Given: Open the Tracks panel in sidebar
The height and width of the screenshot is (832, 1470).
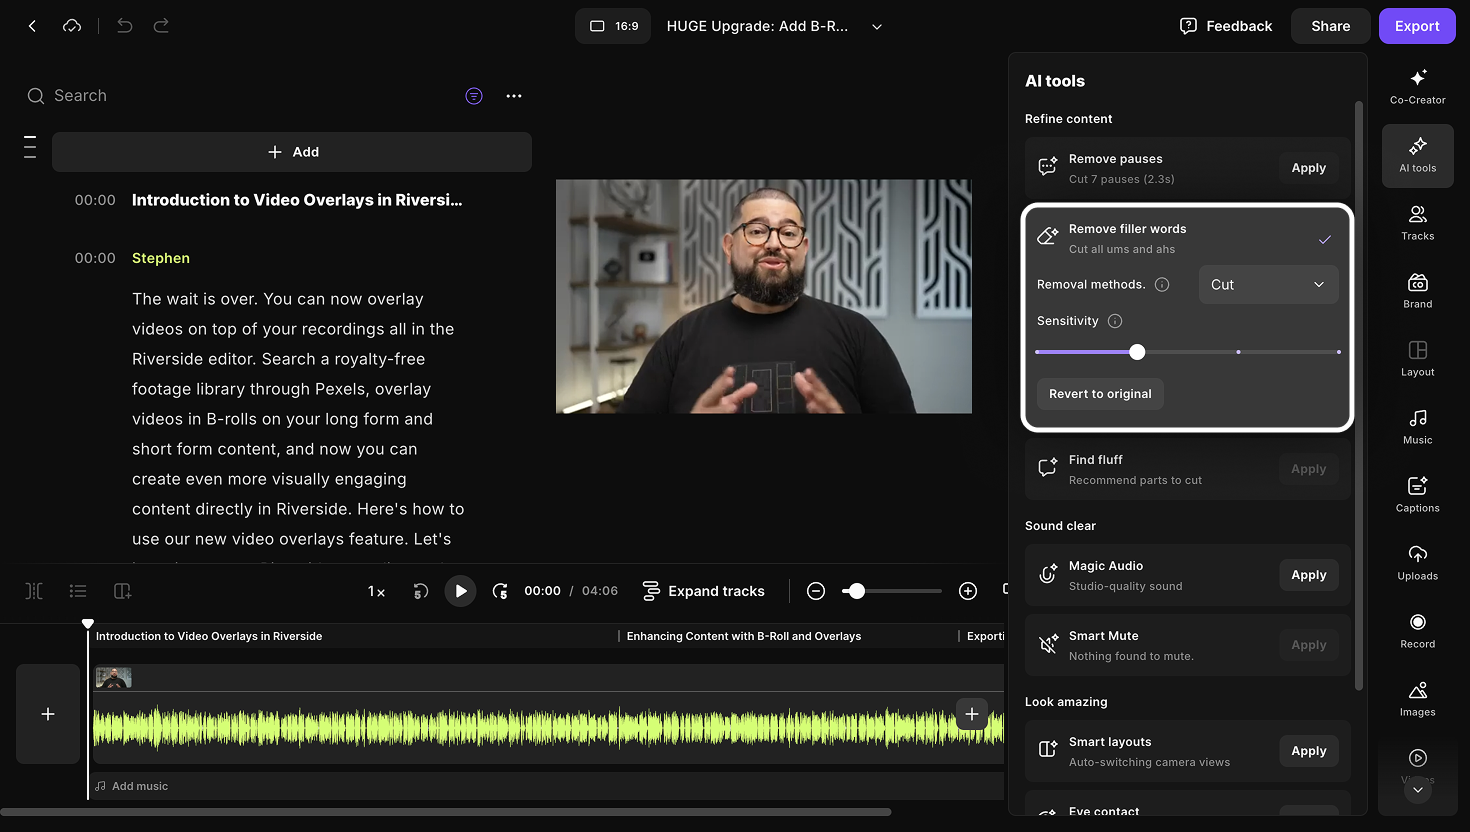Looking at the screenshot, I should 1418,222.
